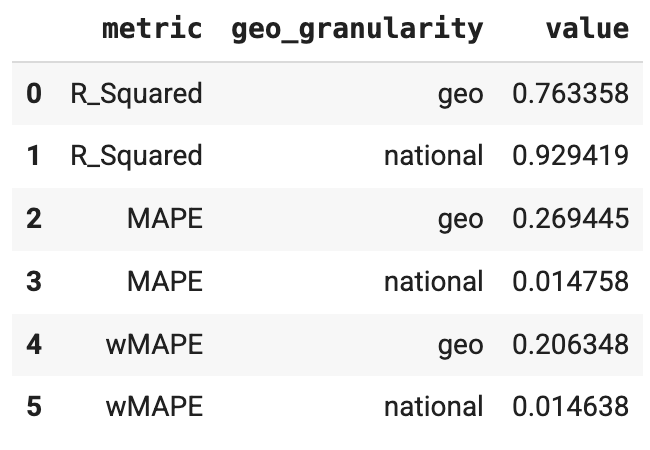Click the value 0.014638
The width and height of the screenshot is (650, 450).
[x=570, y=407]
